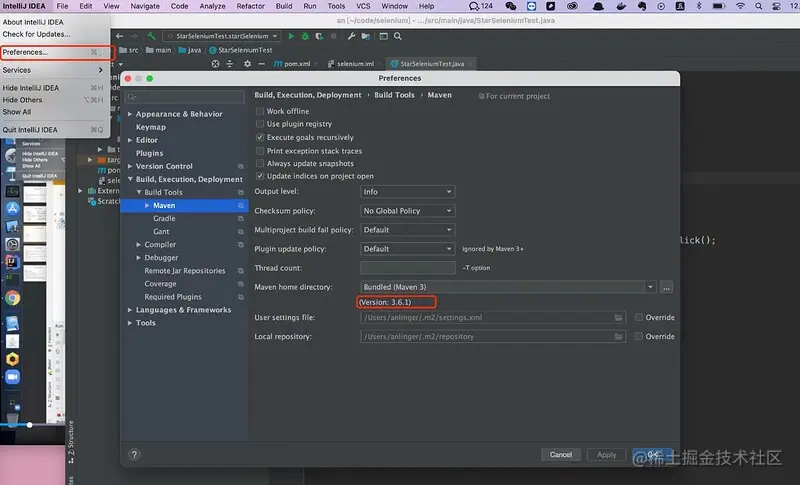
Task: Run with coverage icon in toolbar
Action: click(x=319, y=36)
